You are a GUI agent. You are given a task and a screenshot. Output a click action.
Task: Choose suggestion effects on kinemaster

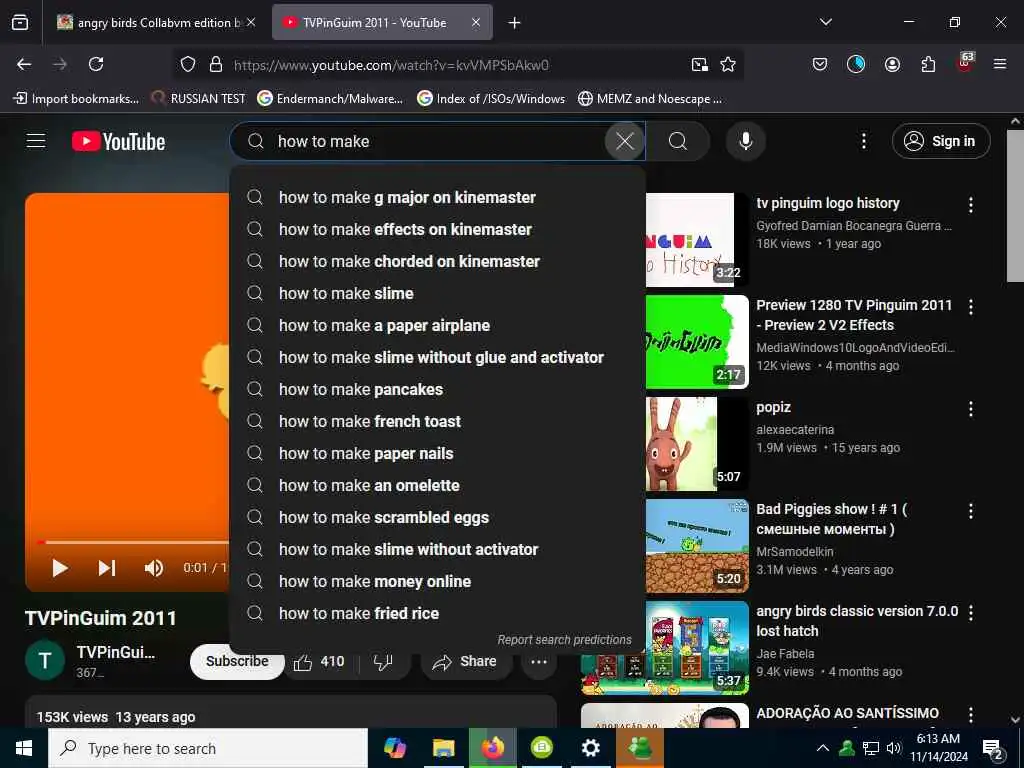(x=438, y=229)
